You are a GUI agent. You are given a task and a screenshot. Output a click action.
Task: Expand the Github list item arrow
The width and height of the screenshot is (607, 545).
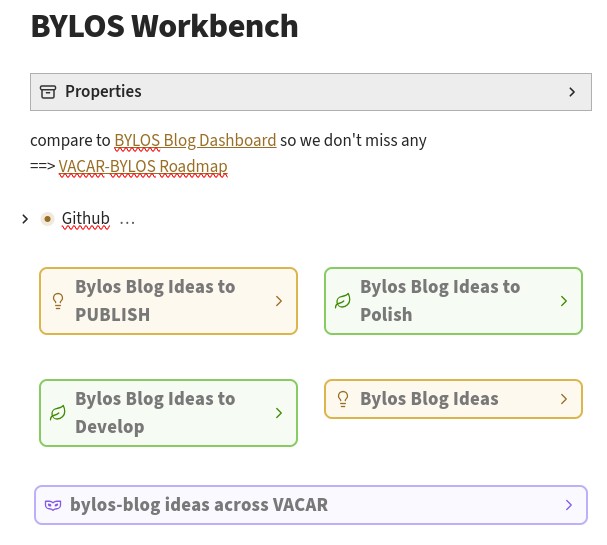pyautogui.click(x=25, y=218)
